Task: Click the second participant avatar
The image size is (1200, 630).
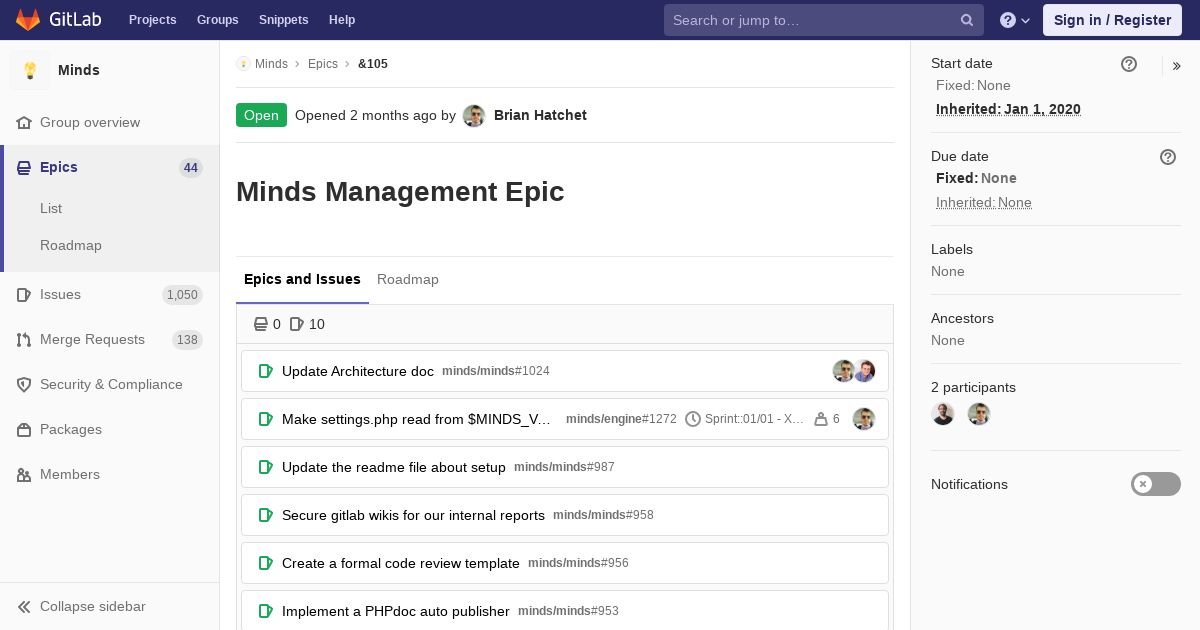Action: point(979,414)
